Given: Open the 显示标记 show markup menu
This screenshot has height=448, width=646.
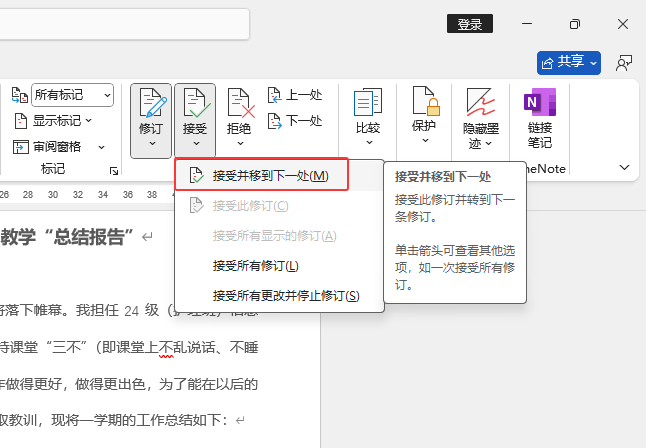Looking at the screenshot, I should coord(53,121).
